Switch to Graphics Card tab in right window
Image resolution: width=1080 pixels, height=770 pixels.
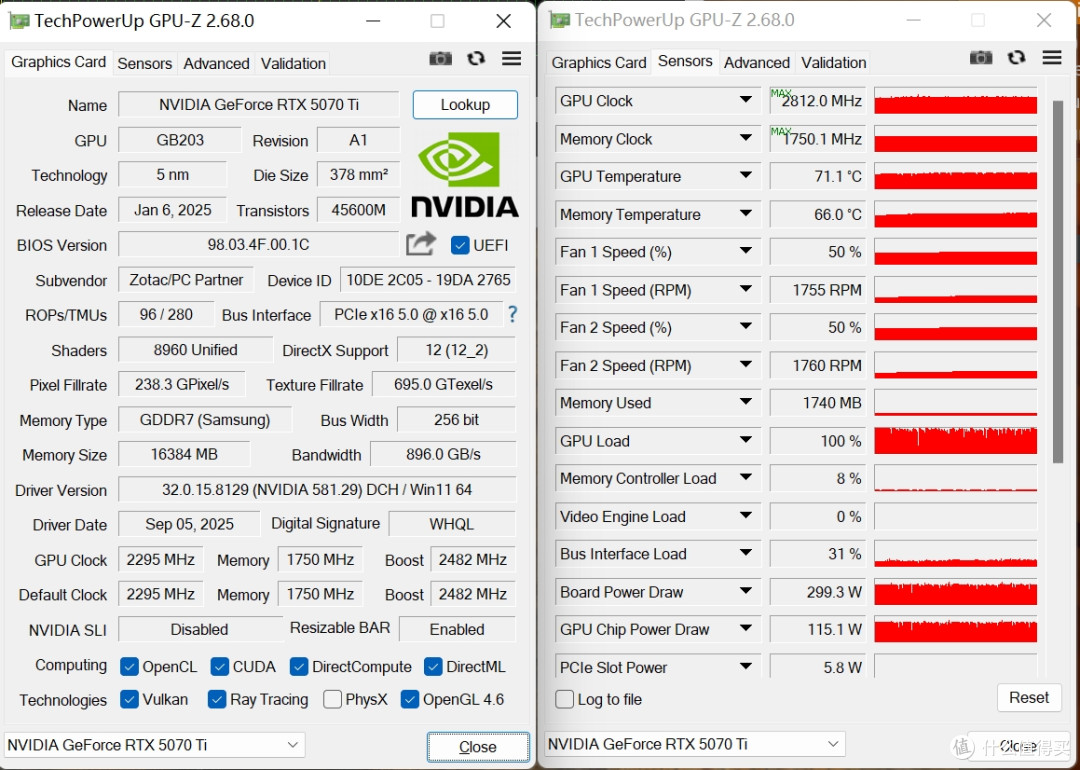coord(599,63)
